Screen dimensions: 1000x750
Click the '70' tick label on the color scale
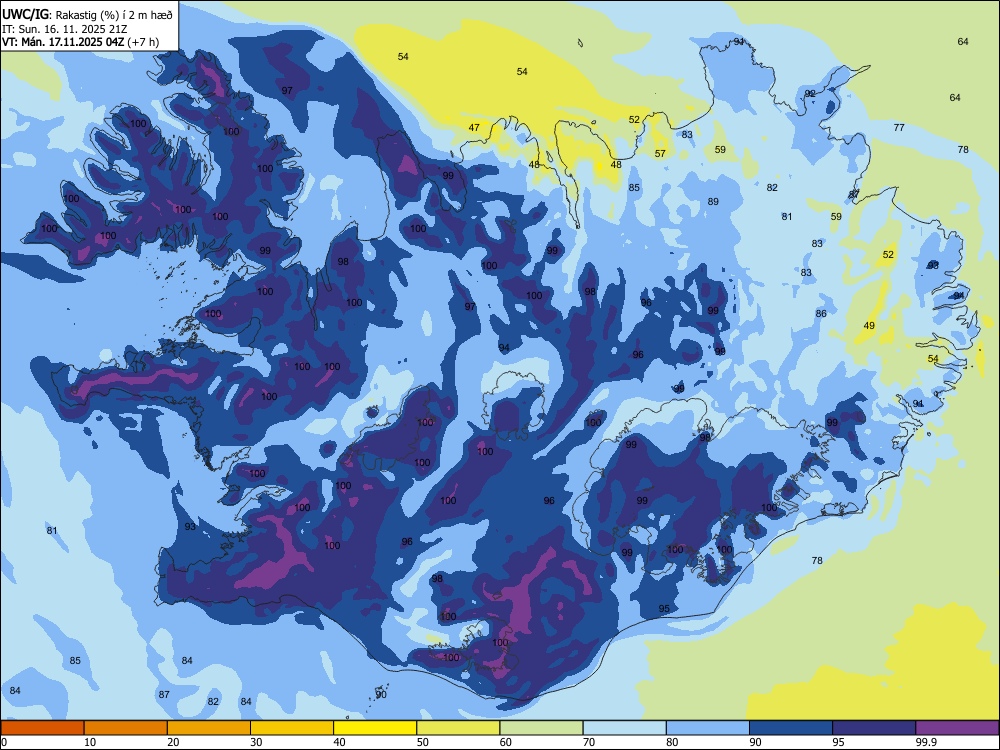coord(589,742)
